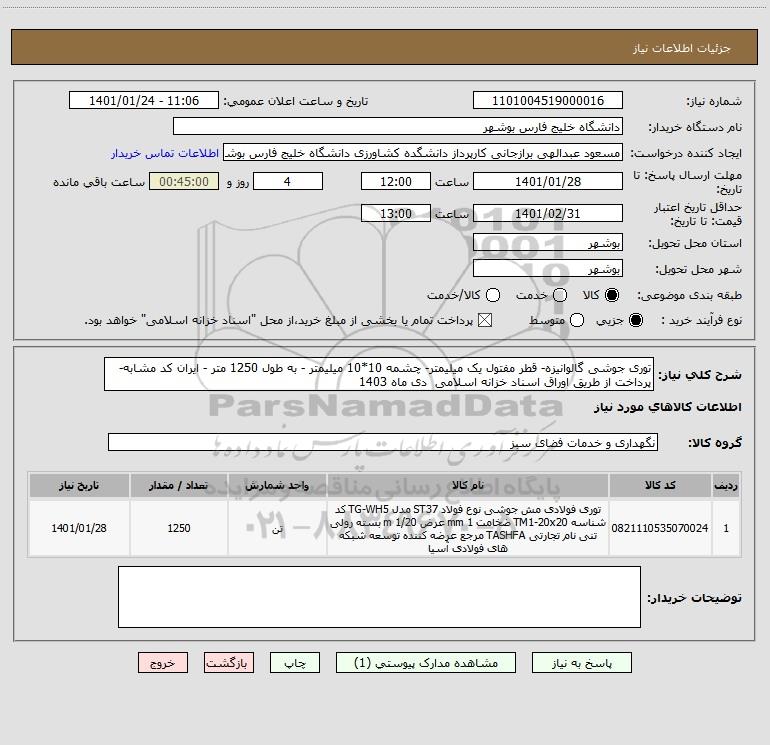
Task: Click the واحد شمارش column header
Action: (x=277, y=485)
